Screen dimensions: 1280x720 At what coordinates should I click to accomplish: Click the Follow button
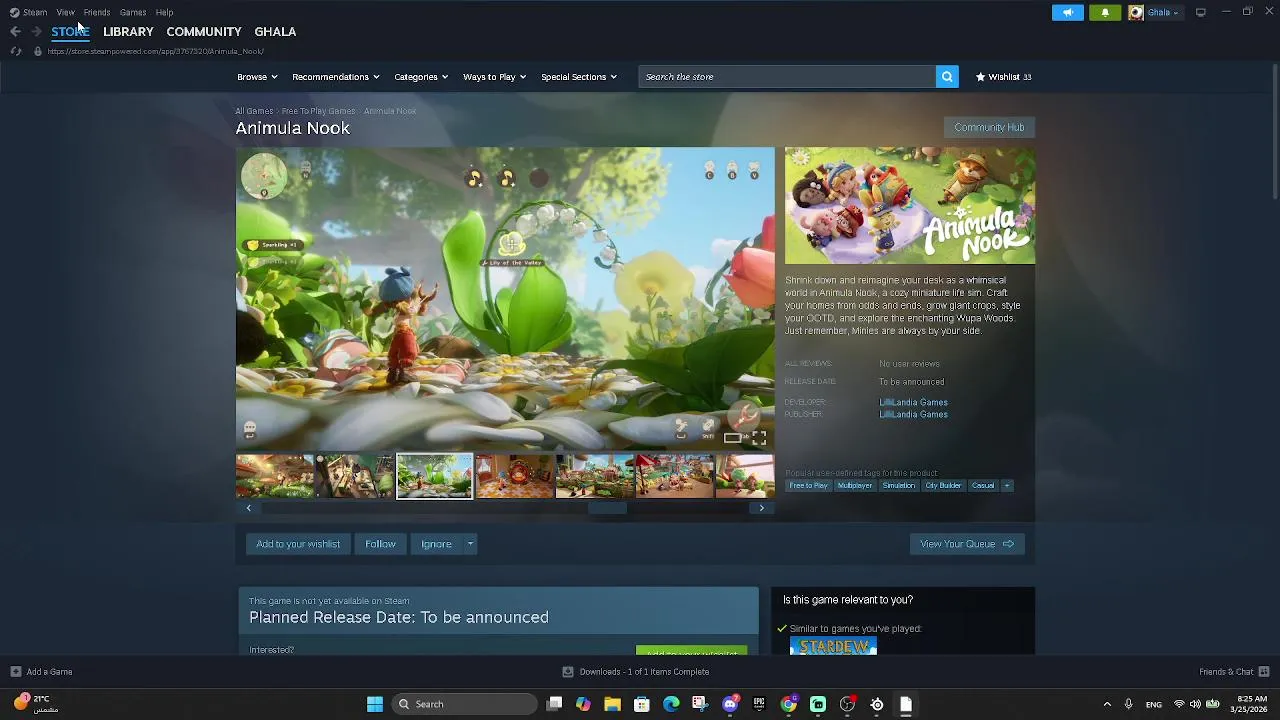point(380,544)
